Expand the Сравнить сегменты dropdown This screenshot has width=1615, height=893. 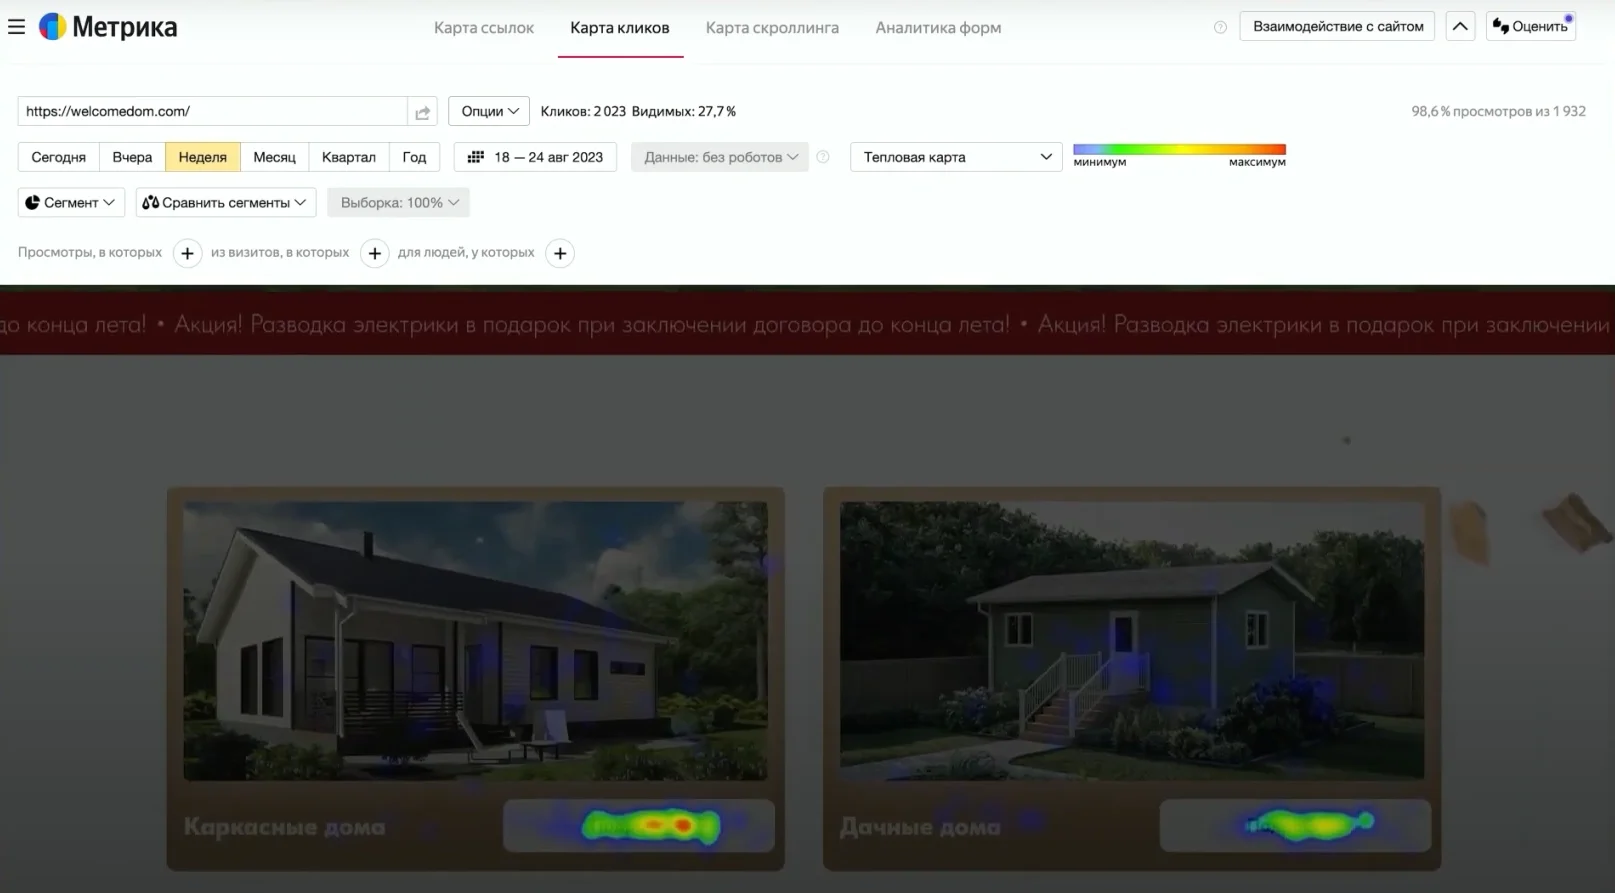[226, 203]
